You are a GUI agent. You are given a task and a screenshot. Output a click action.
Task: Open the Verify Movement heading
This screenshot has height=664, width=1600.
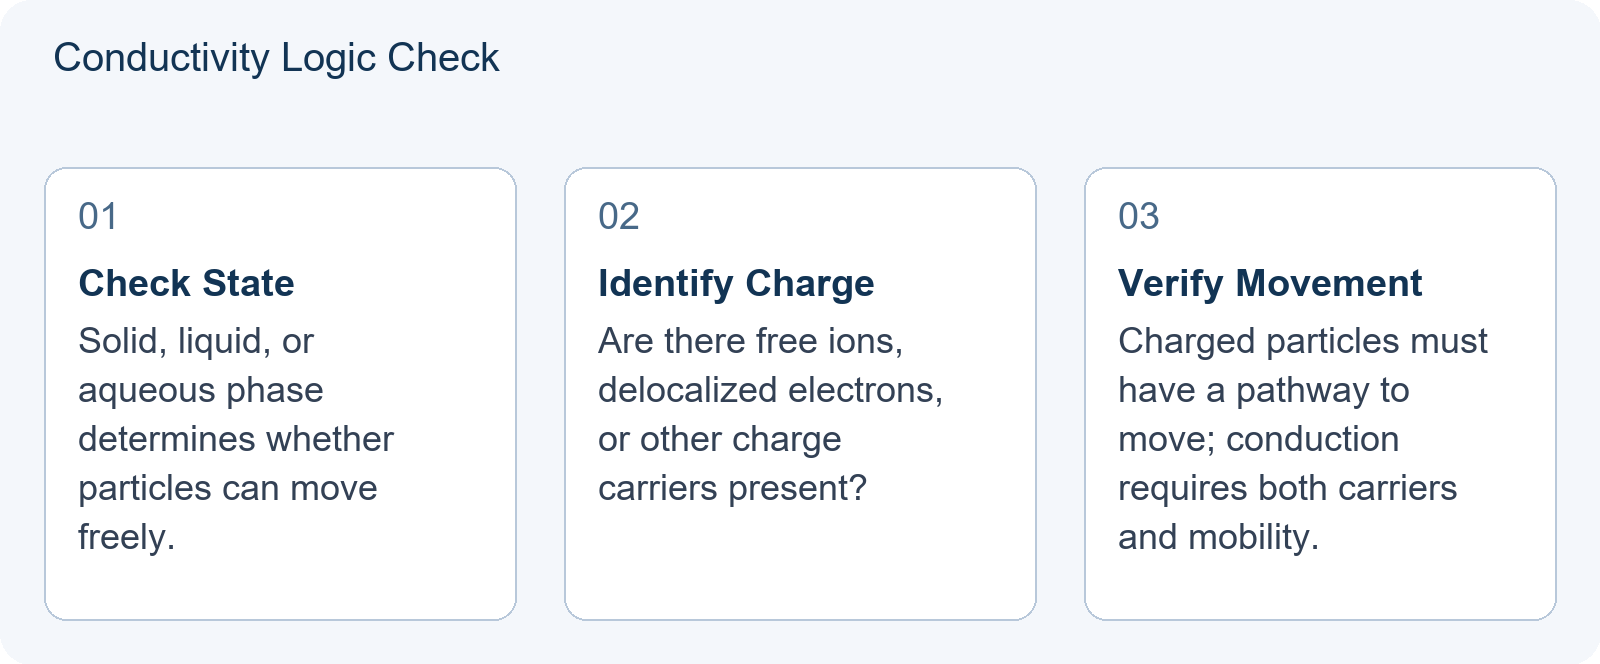click(x=1269, y=283)
